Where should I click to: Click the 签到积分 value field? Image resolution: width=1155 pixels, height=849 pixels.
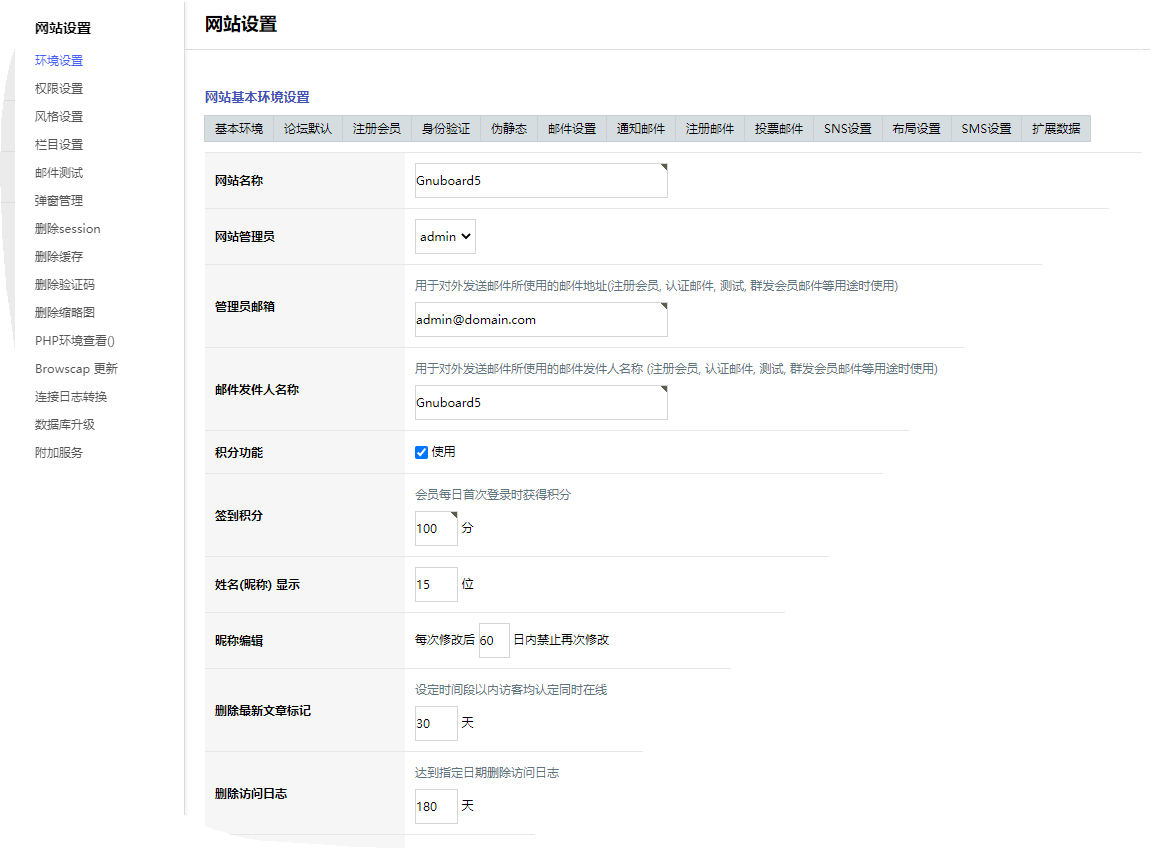tap(436, 528)
